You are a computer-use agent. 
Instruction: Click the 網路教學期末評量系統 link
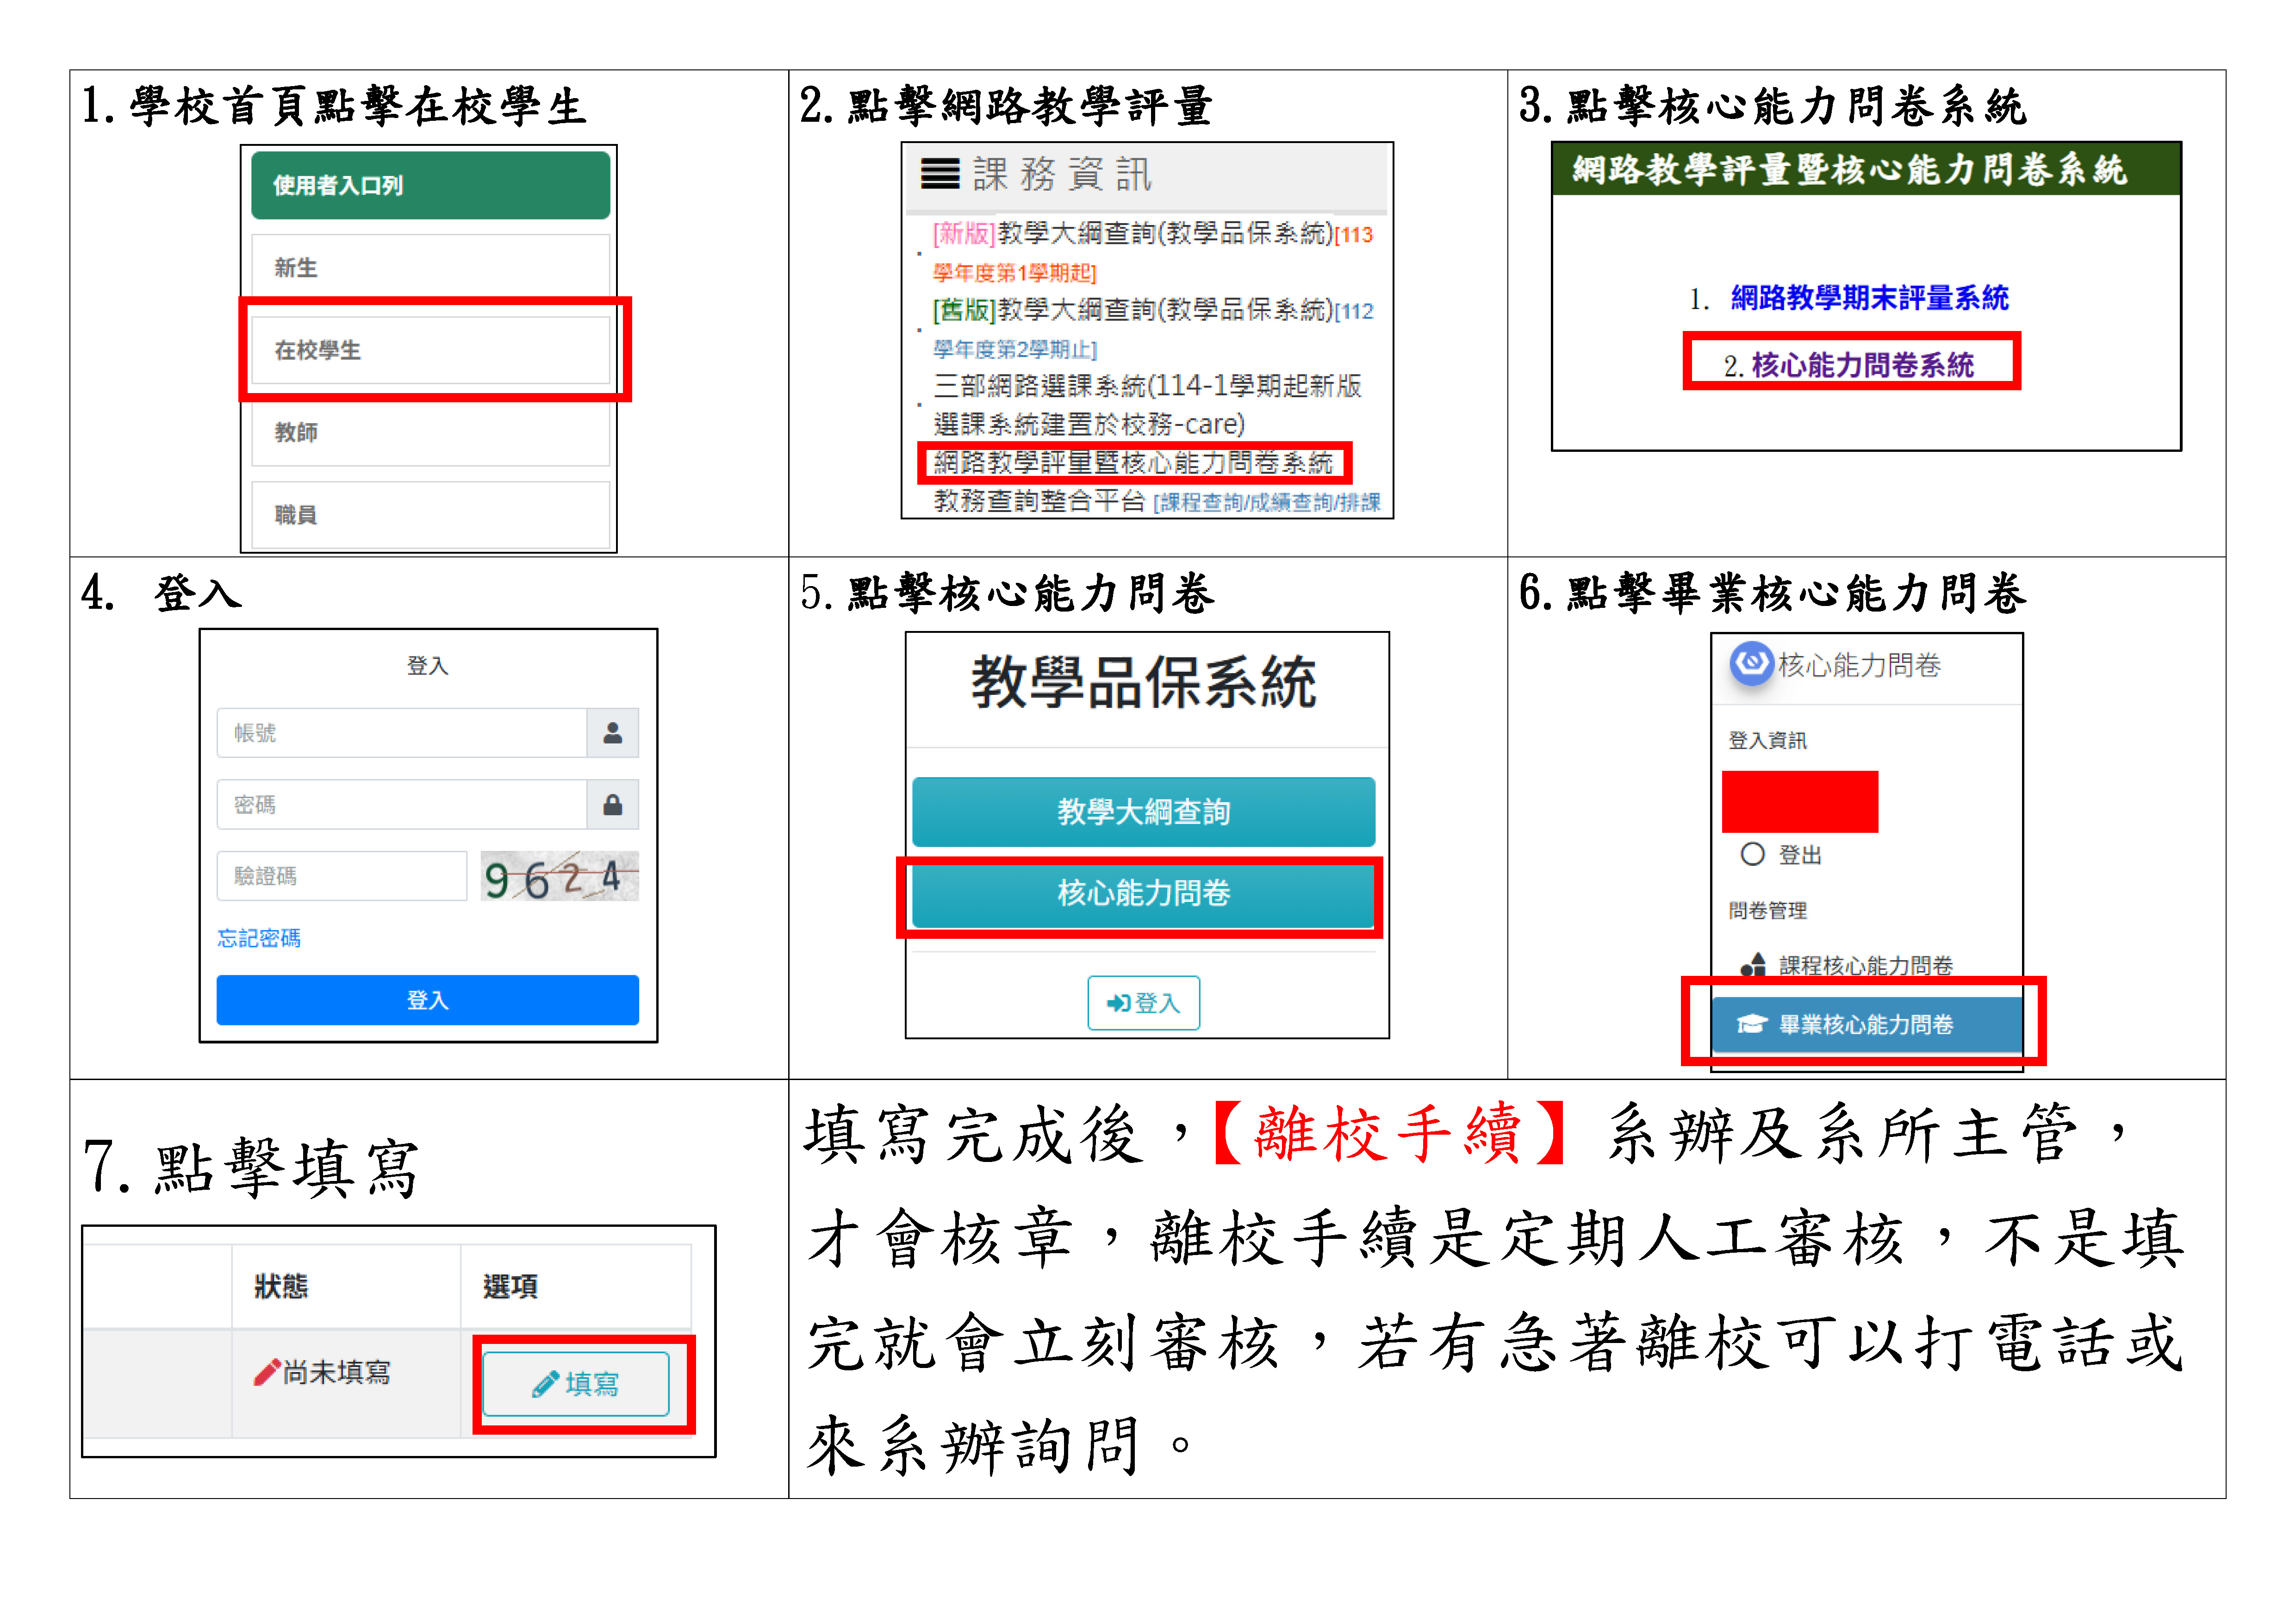click(1868, 297)
